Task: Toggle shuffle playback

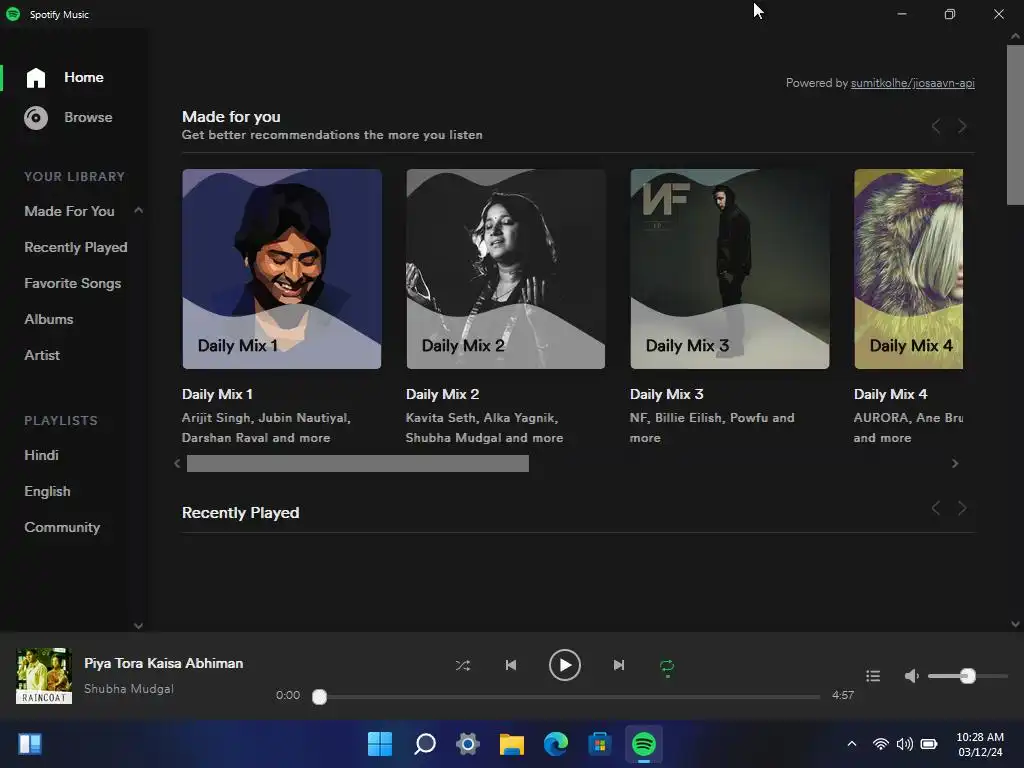Action: pyautogui.click(x=462, y=665)
